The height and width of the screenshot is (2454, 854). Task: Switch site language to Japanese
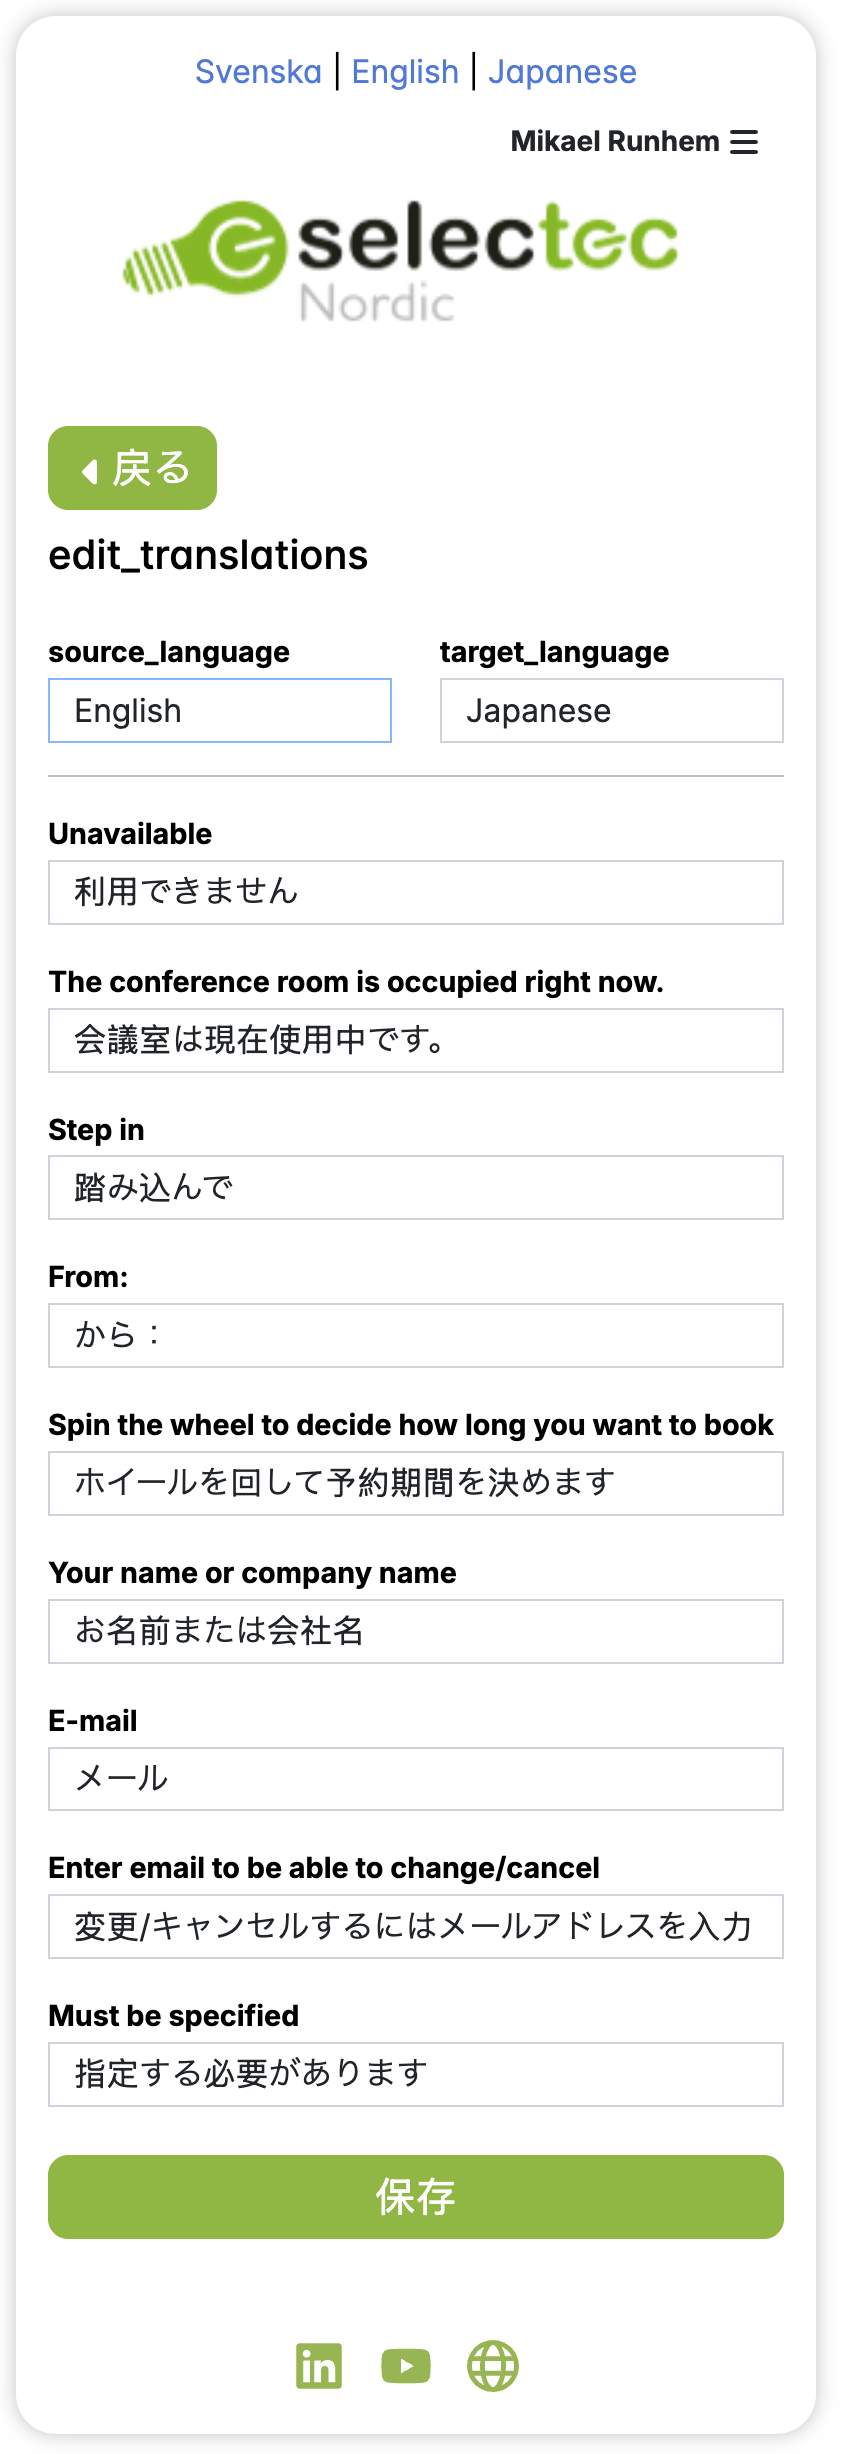click(562, 72)
